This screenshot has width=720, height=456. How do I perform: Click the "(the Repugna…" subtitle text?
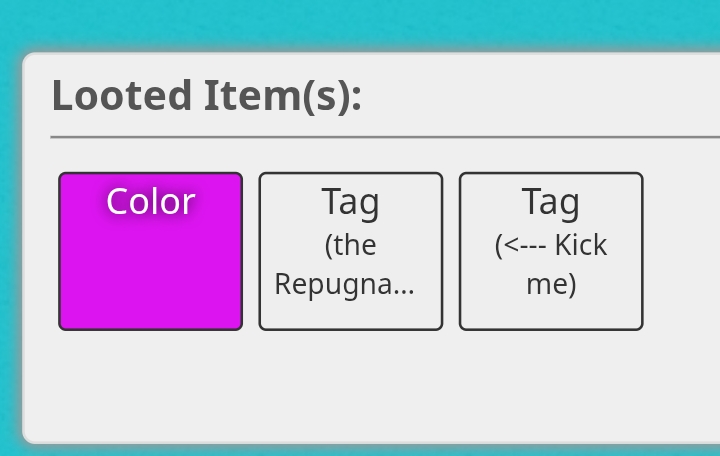pyautogui.click(x=345, y=265)
